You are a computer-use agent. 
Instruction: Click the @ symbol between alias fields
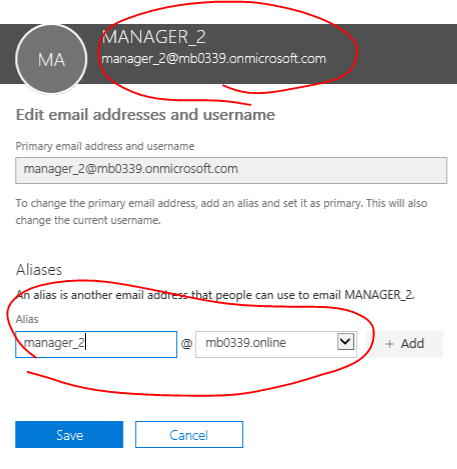186,343
